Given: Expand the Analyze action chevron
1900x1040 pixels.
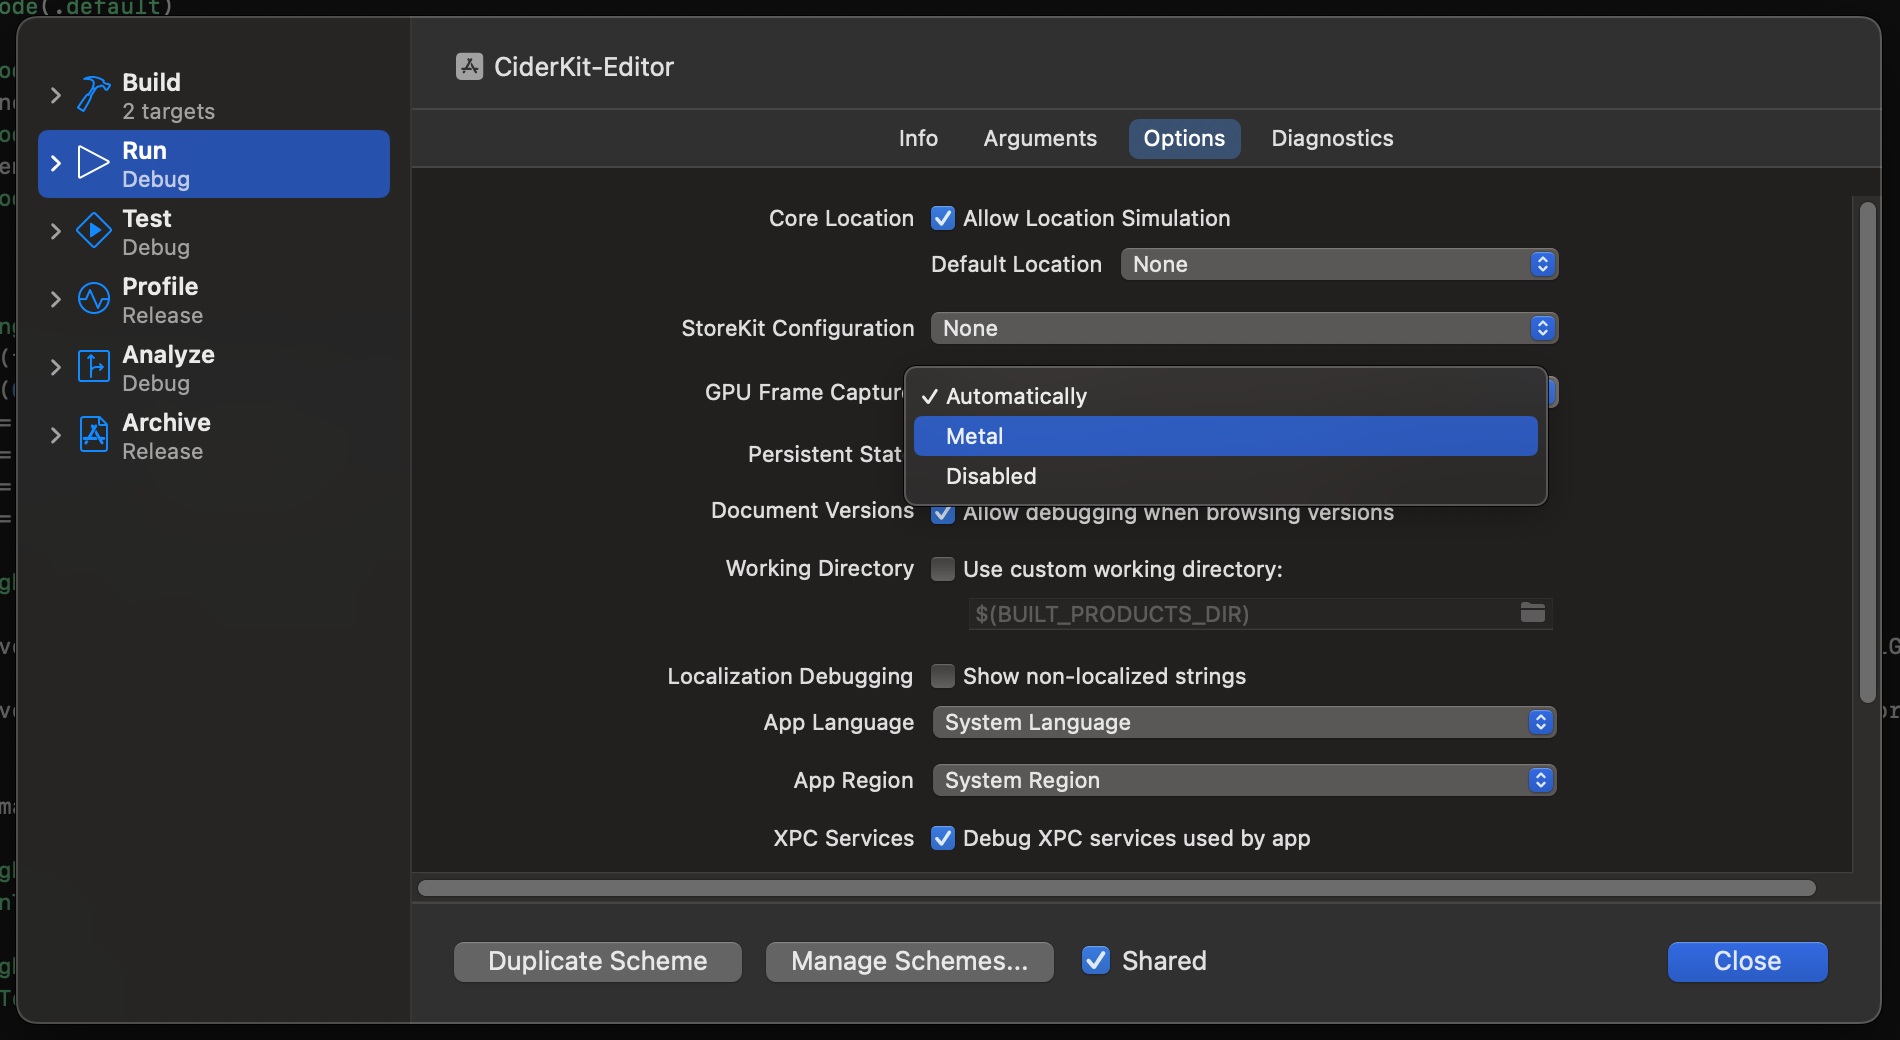Looking at the screenshot, I should coord(56,367).
